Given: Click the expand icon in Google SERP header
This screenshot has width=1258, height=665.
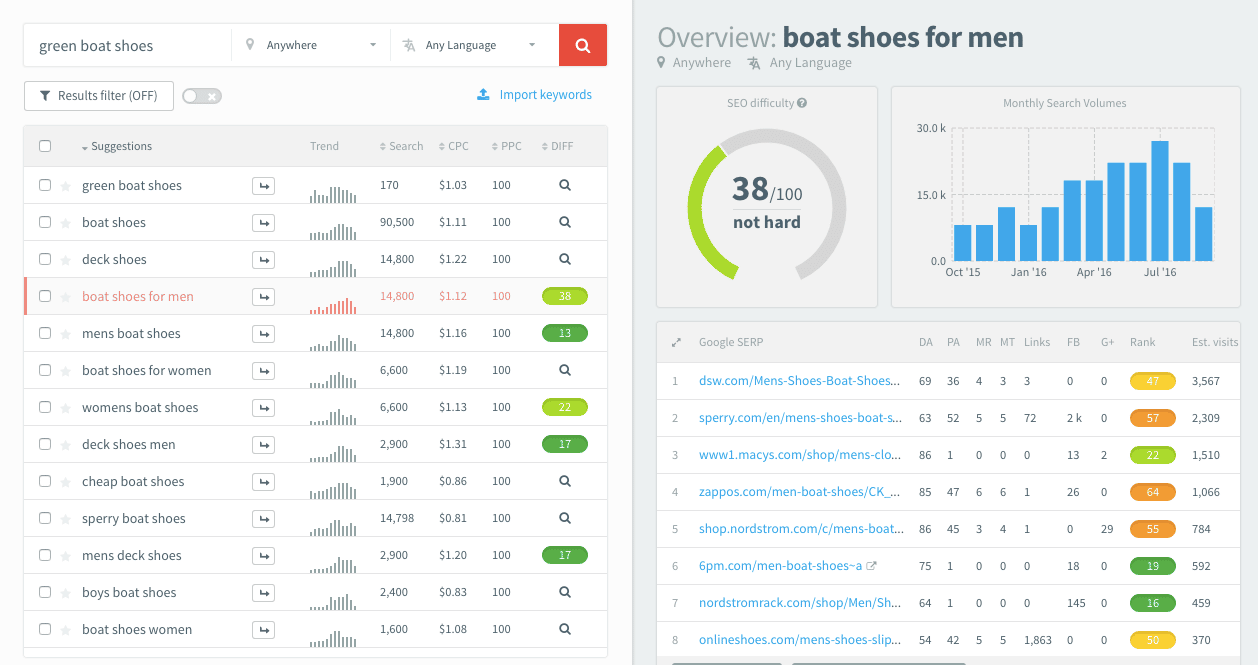Looking at the screenshot, I should pos(676,342).
